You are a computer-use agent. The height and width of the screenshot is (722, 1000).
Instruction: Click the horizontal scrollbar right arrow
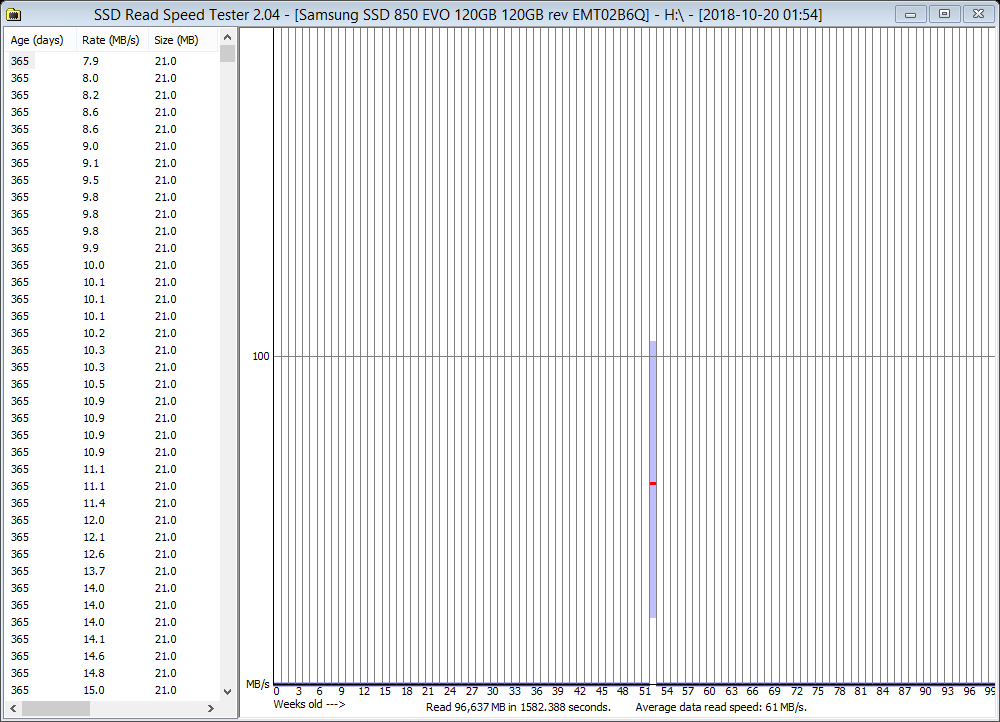pyautogui.click(x=211, y=708)
